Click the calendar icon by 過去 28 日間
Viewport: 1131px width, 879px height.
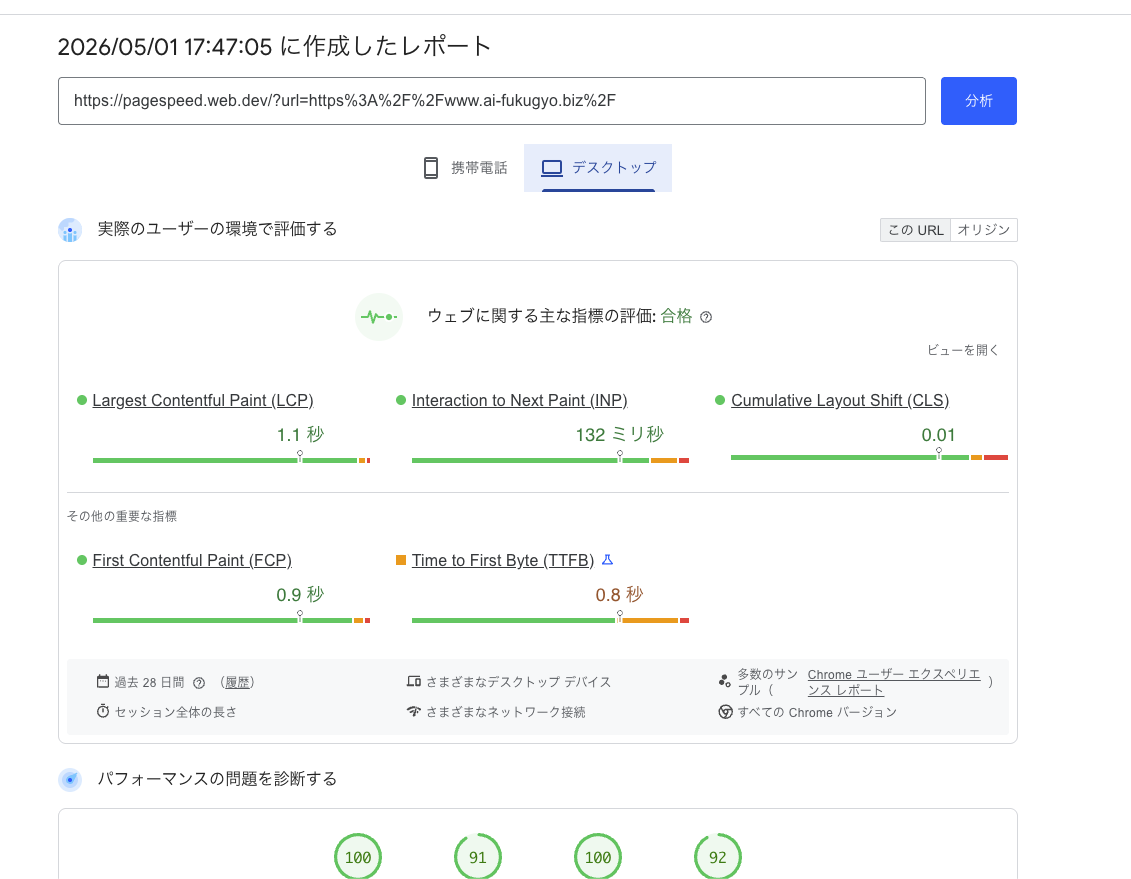[x=103, y=681]
